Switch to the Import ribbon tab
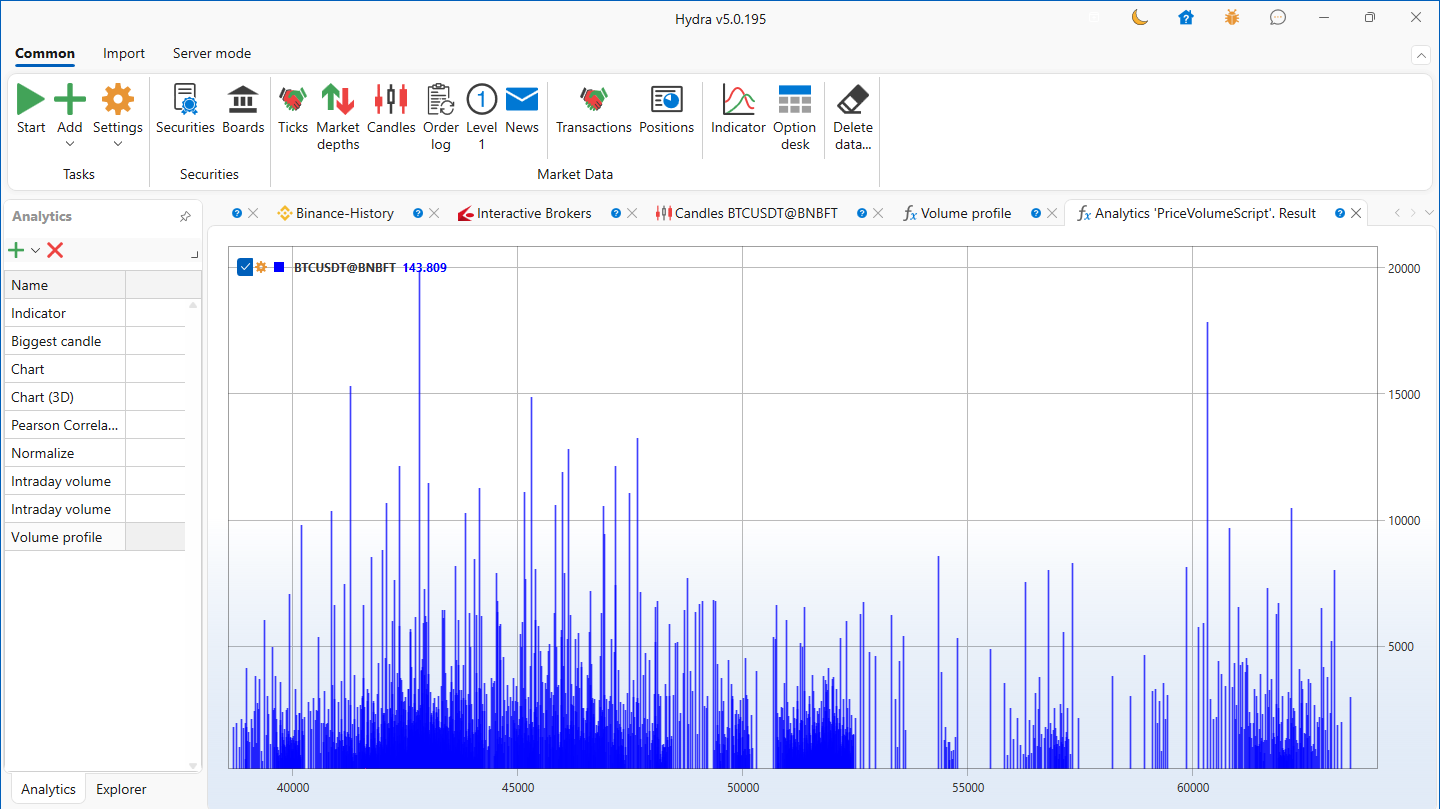 point(124,54)
